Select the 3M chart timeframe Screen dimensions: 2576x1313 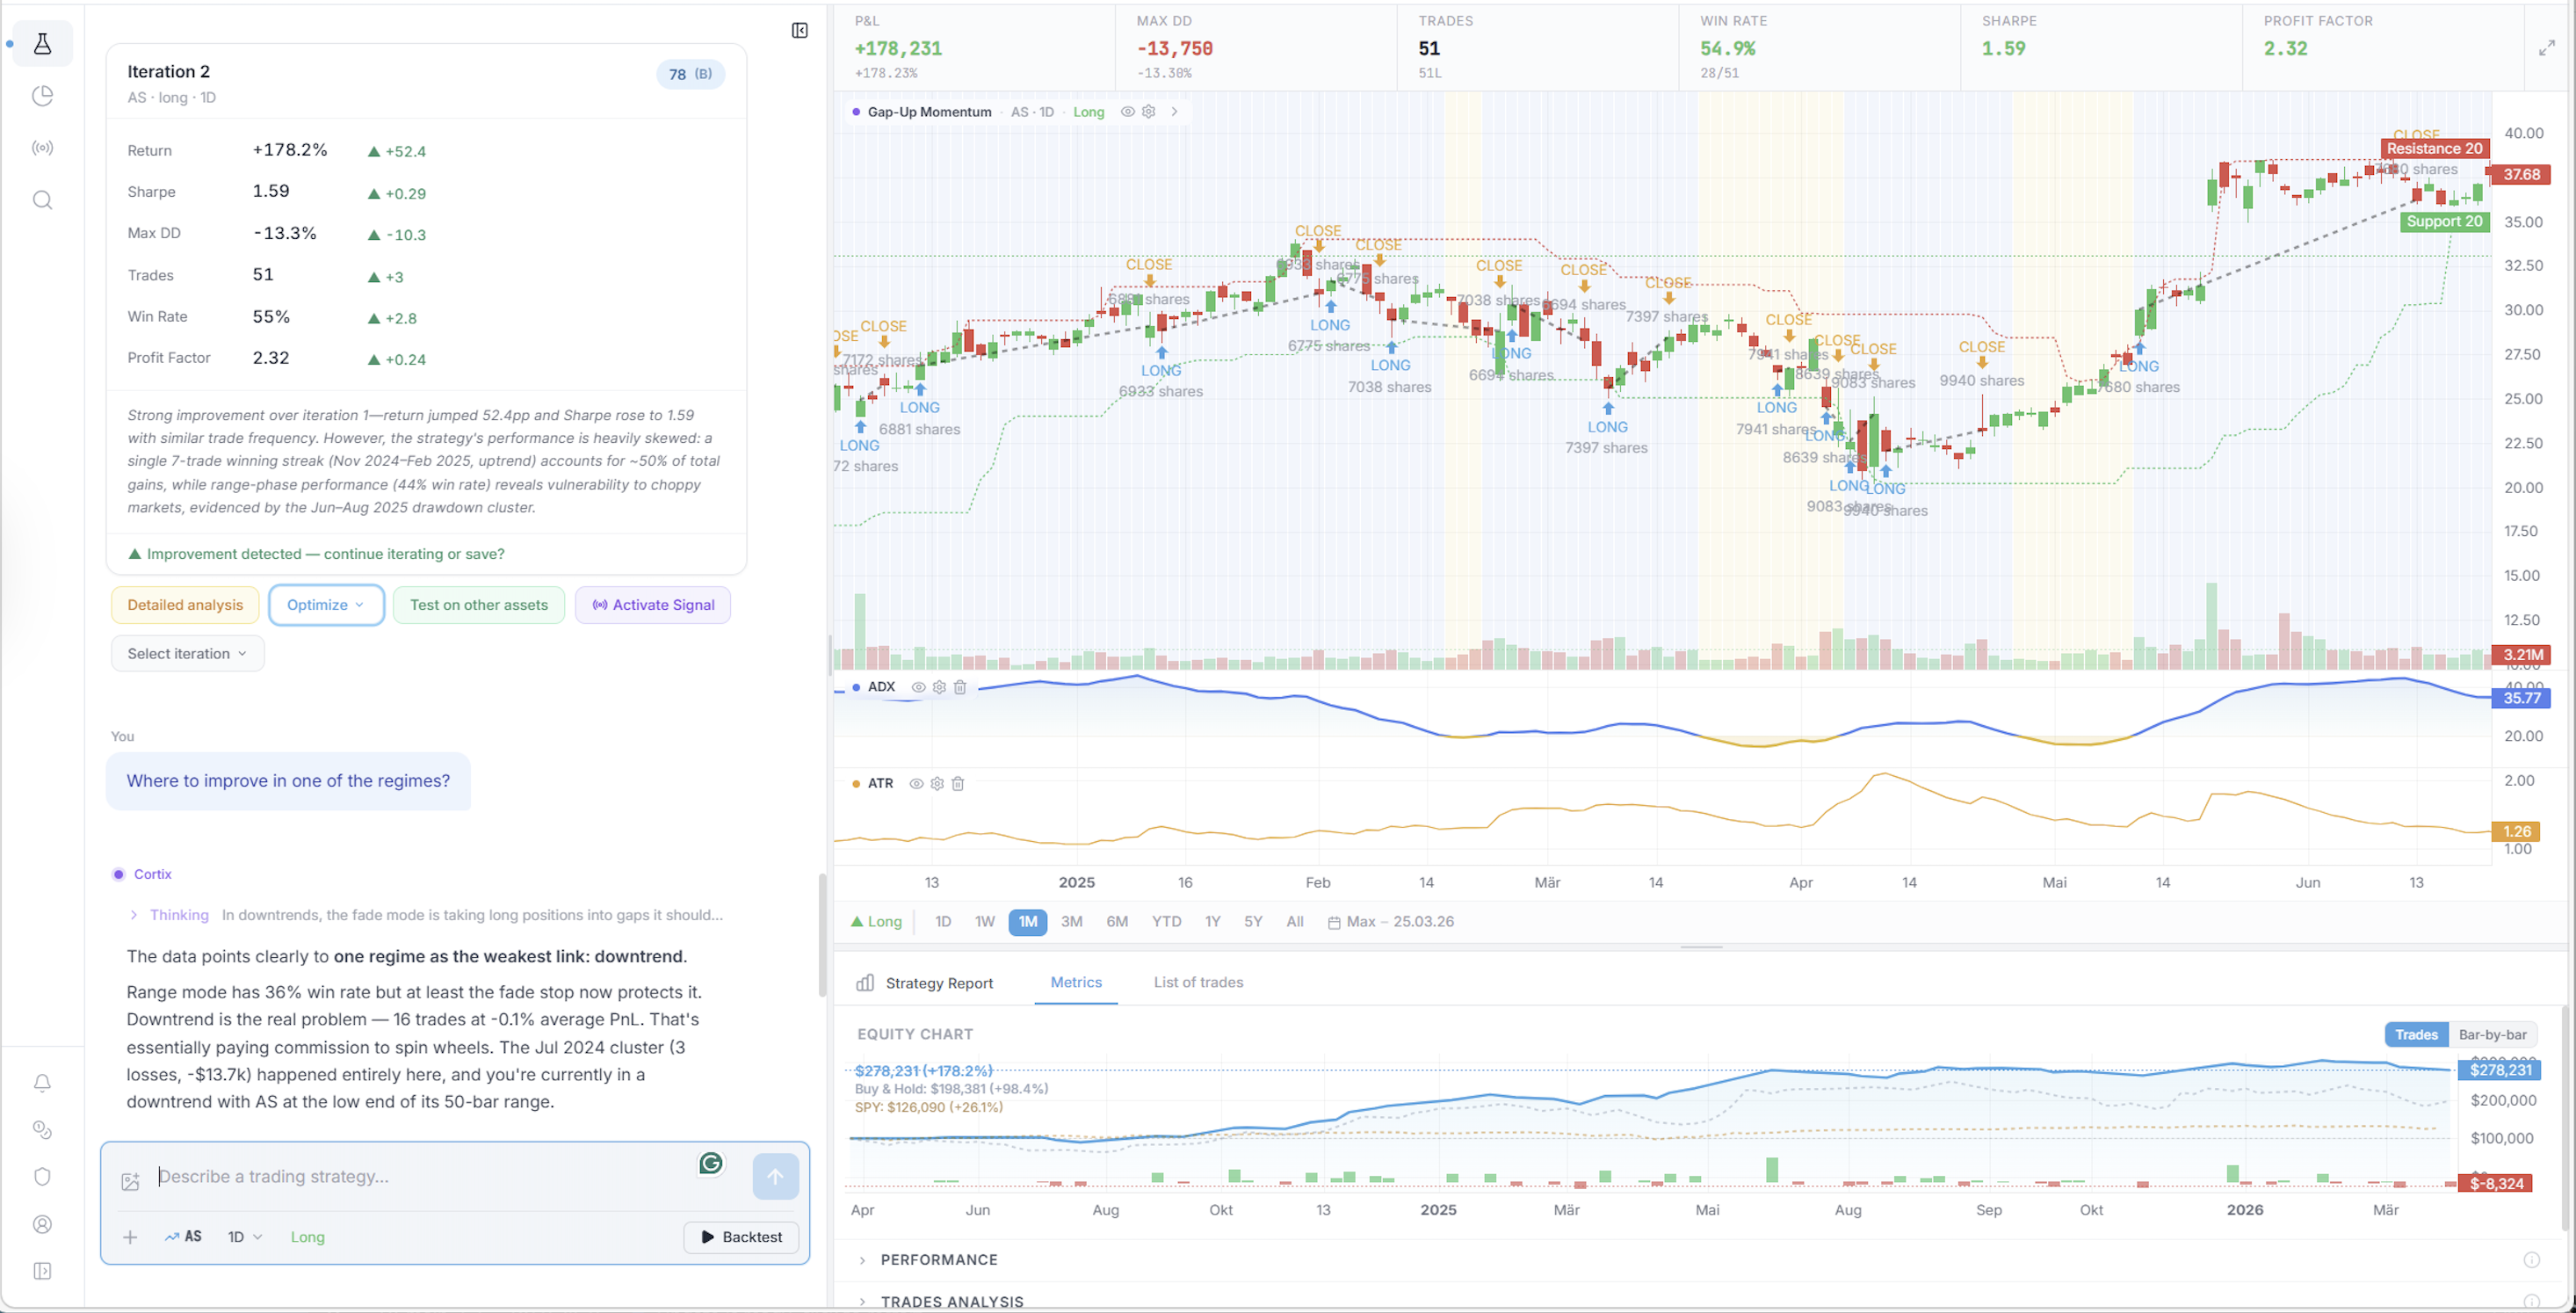(1071, 921)
